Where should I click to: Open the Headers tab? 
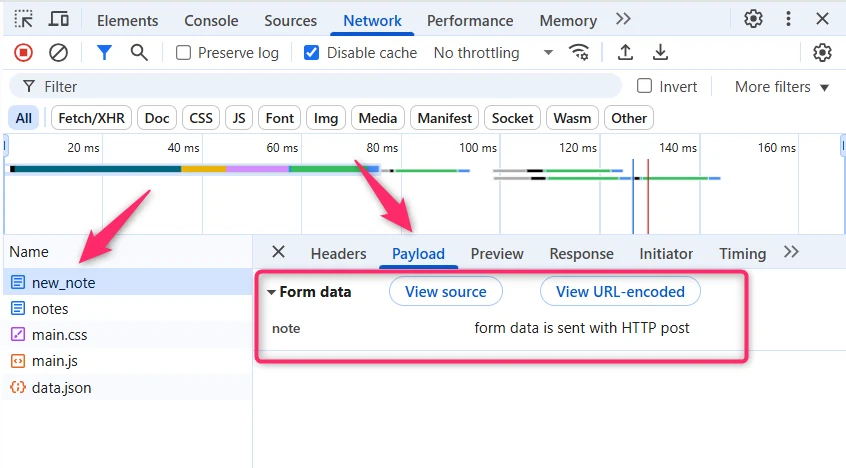pos(338,254)
